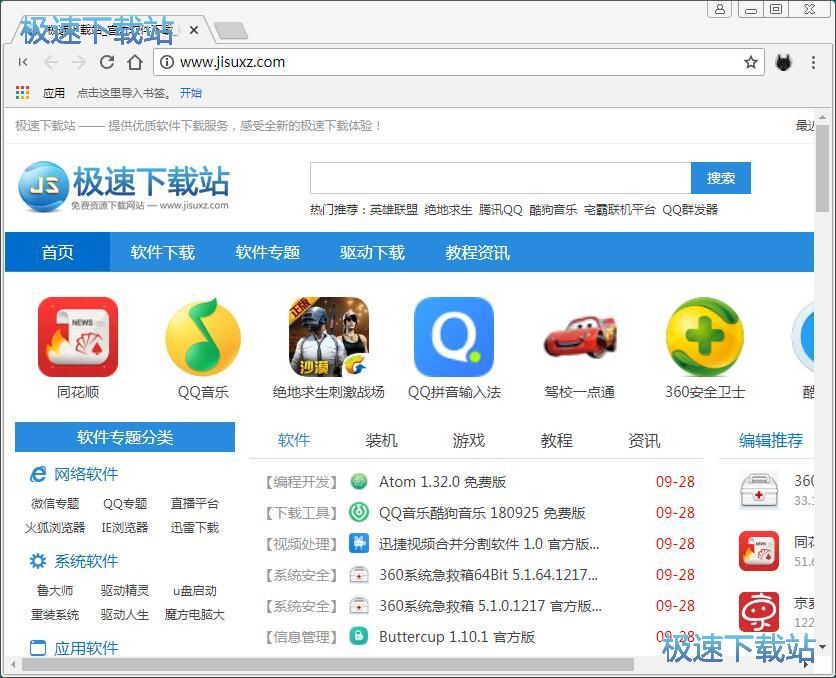Click the 开始 bookmark import link
The image size is (836, 678).
(191, 93)
